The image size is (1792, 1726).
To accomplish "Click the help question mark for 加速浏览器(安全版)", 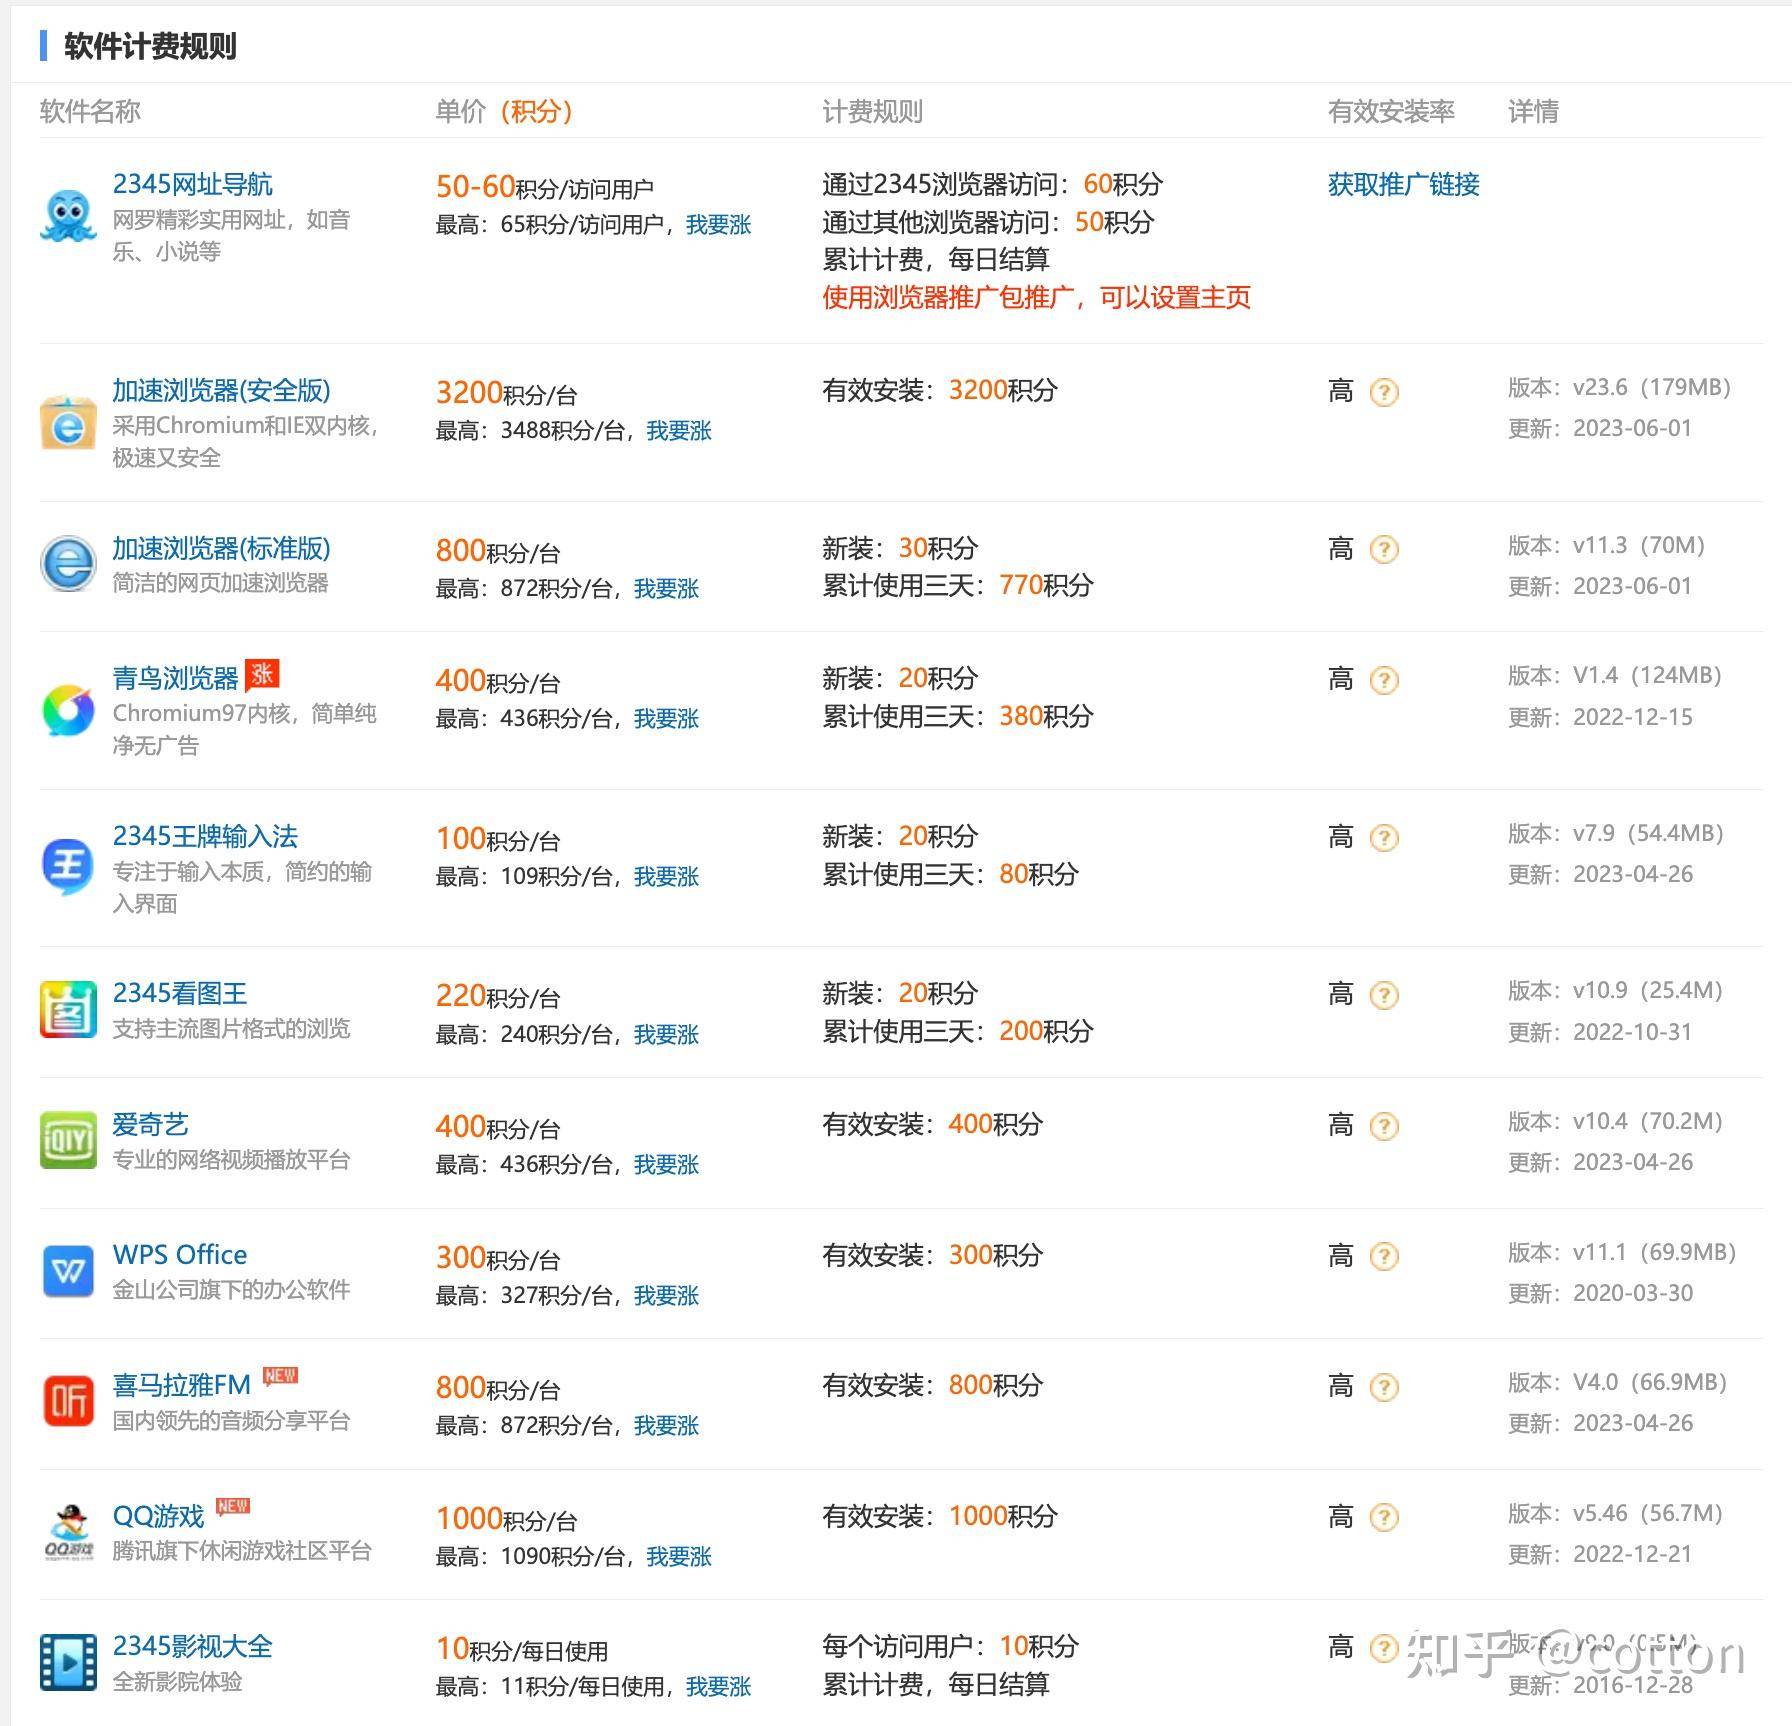I will tap(1384, 392).
